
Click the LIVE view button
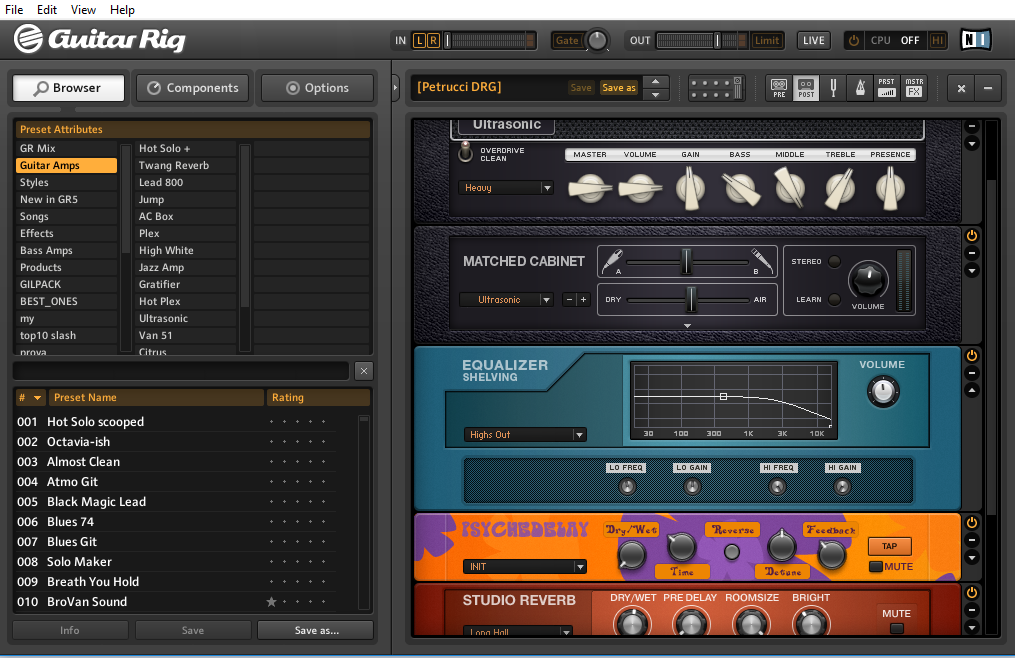point(813,40)
